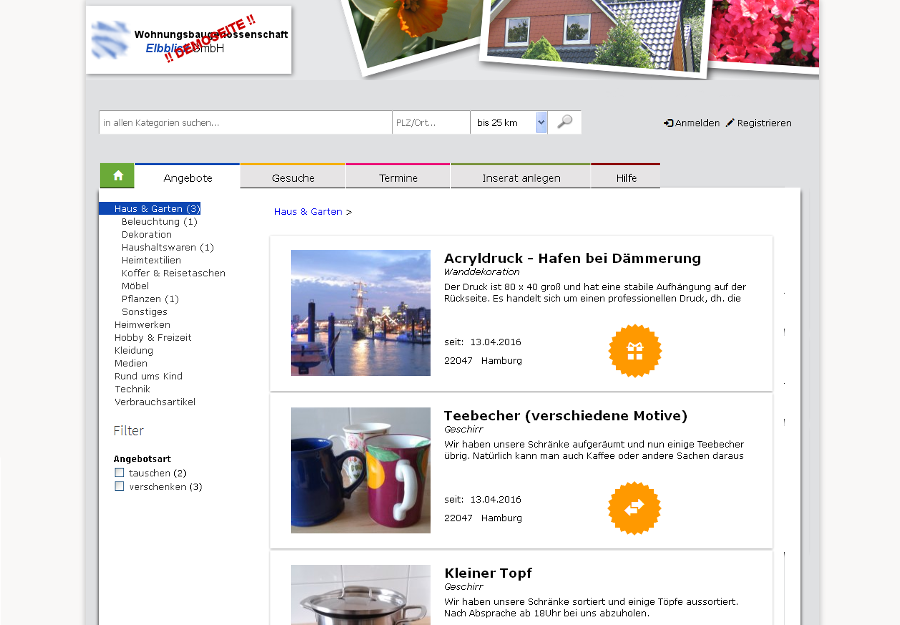
Task: Open Teebecher (verschiedene Motive) title
Action: [565, 416]
